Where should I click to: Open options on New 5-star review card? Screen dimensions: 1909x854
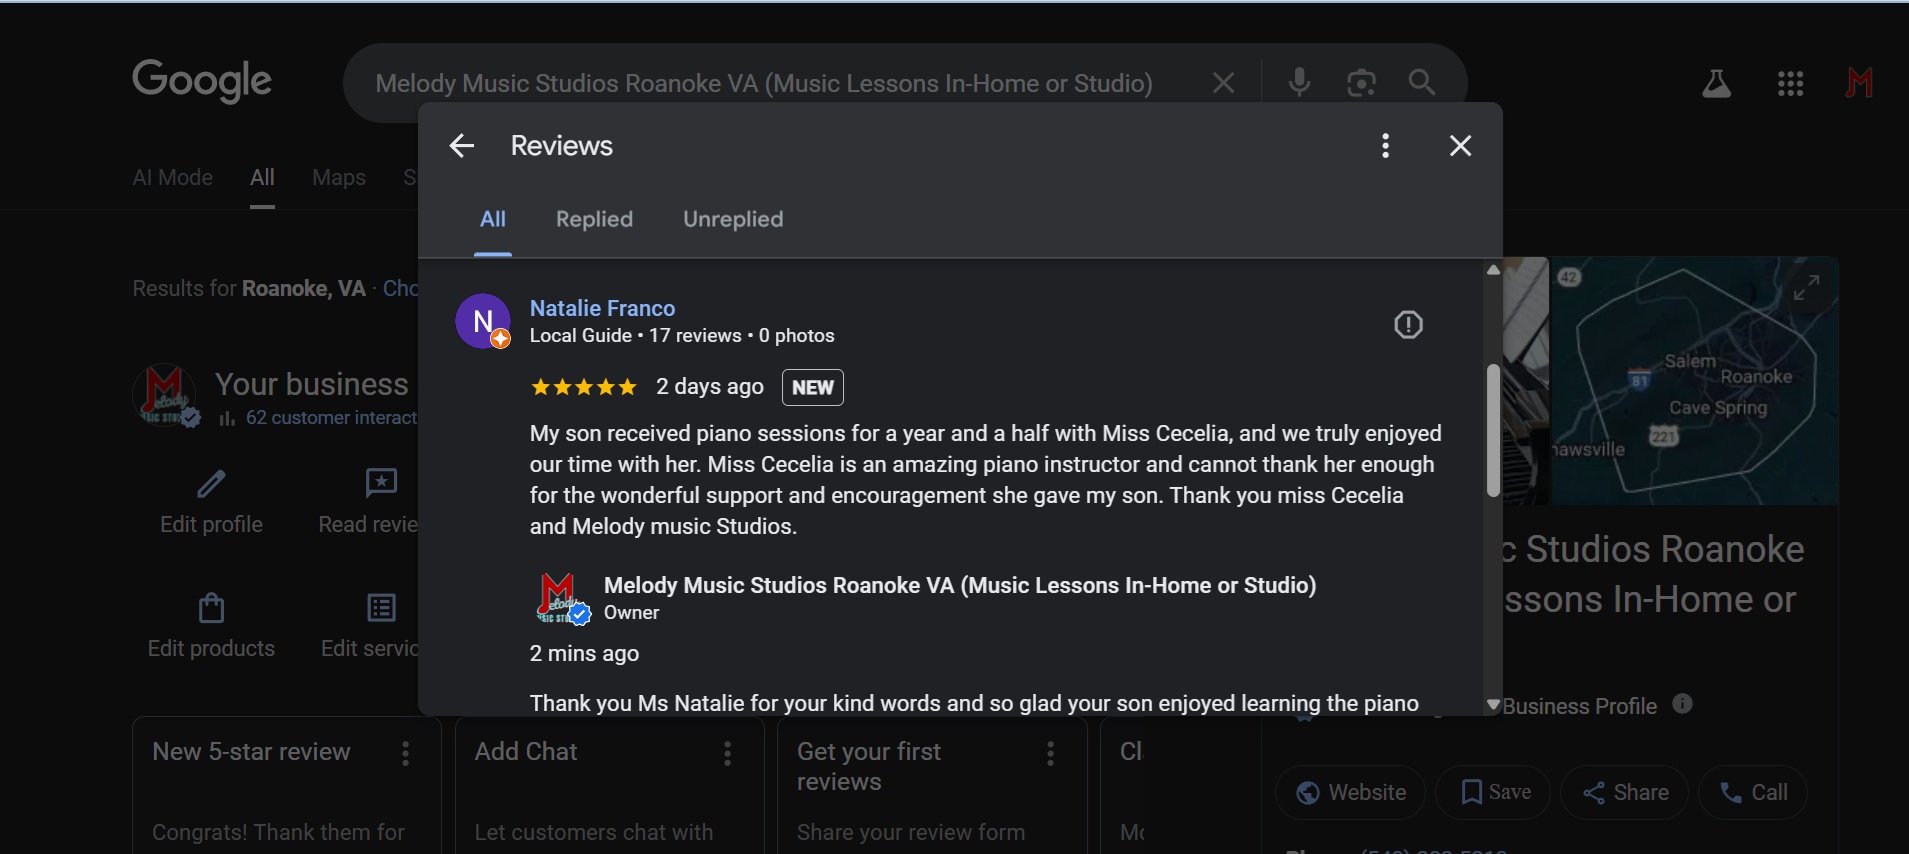point(405,753)
